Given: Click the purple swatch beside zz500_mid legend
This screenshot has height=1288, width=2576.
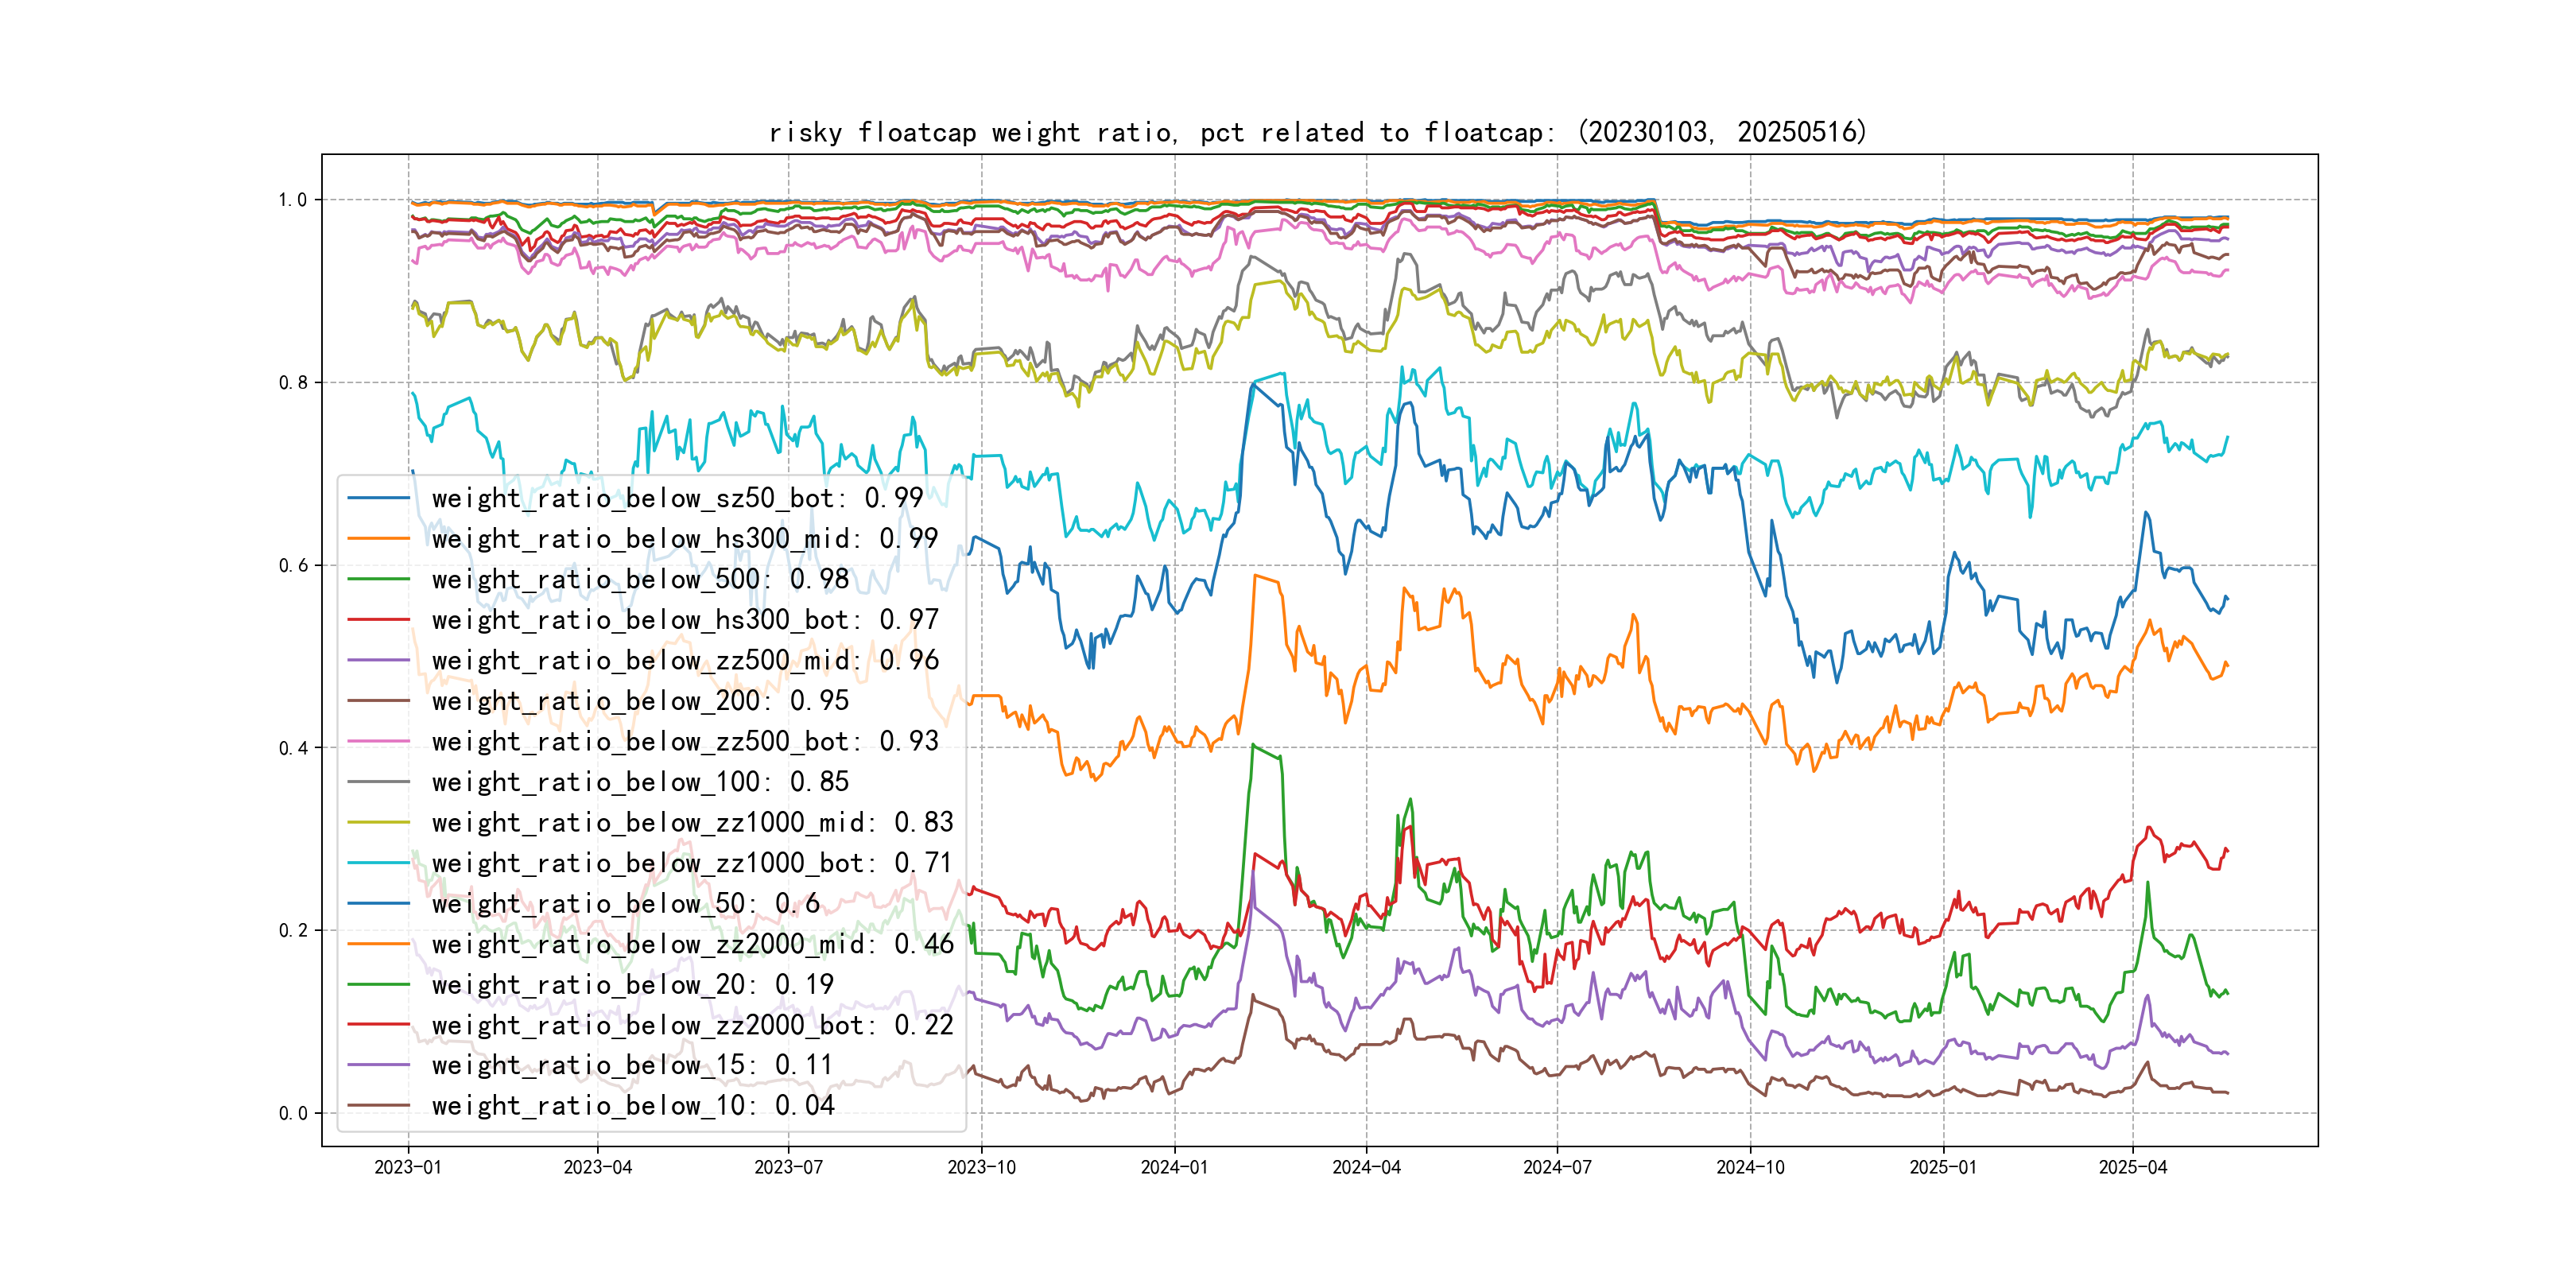Looking at the screenshot, I should tap(378, 660).
